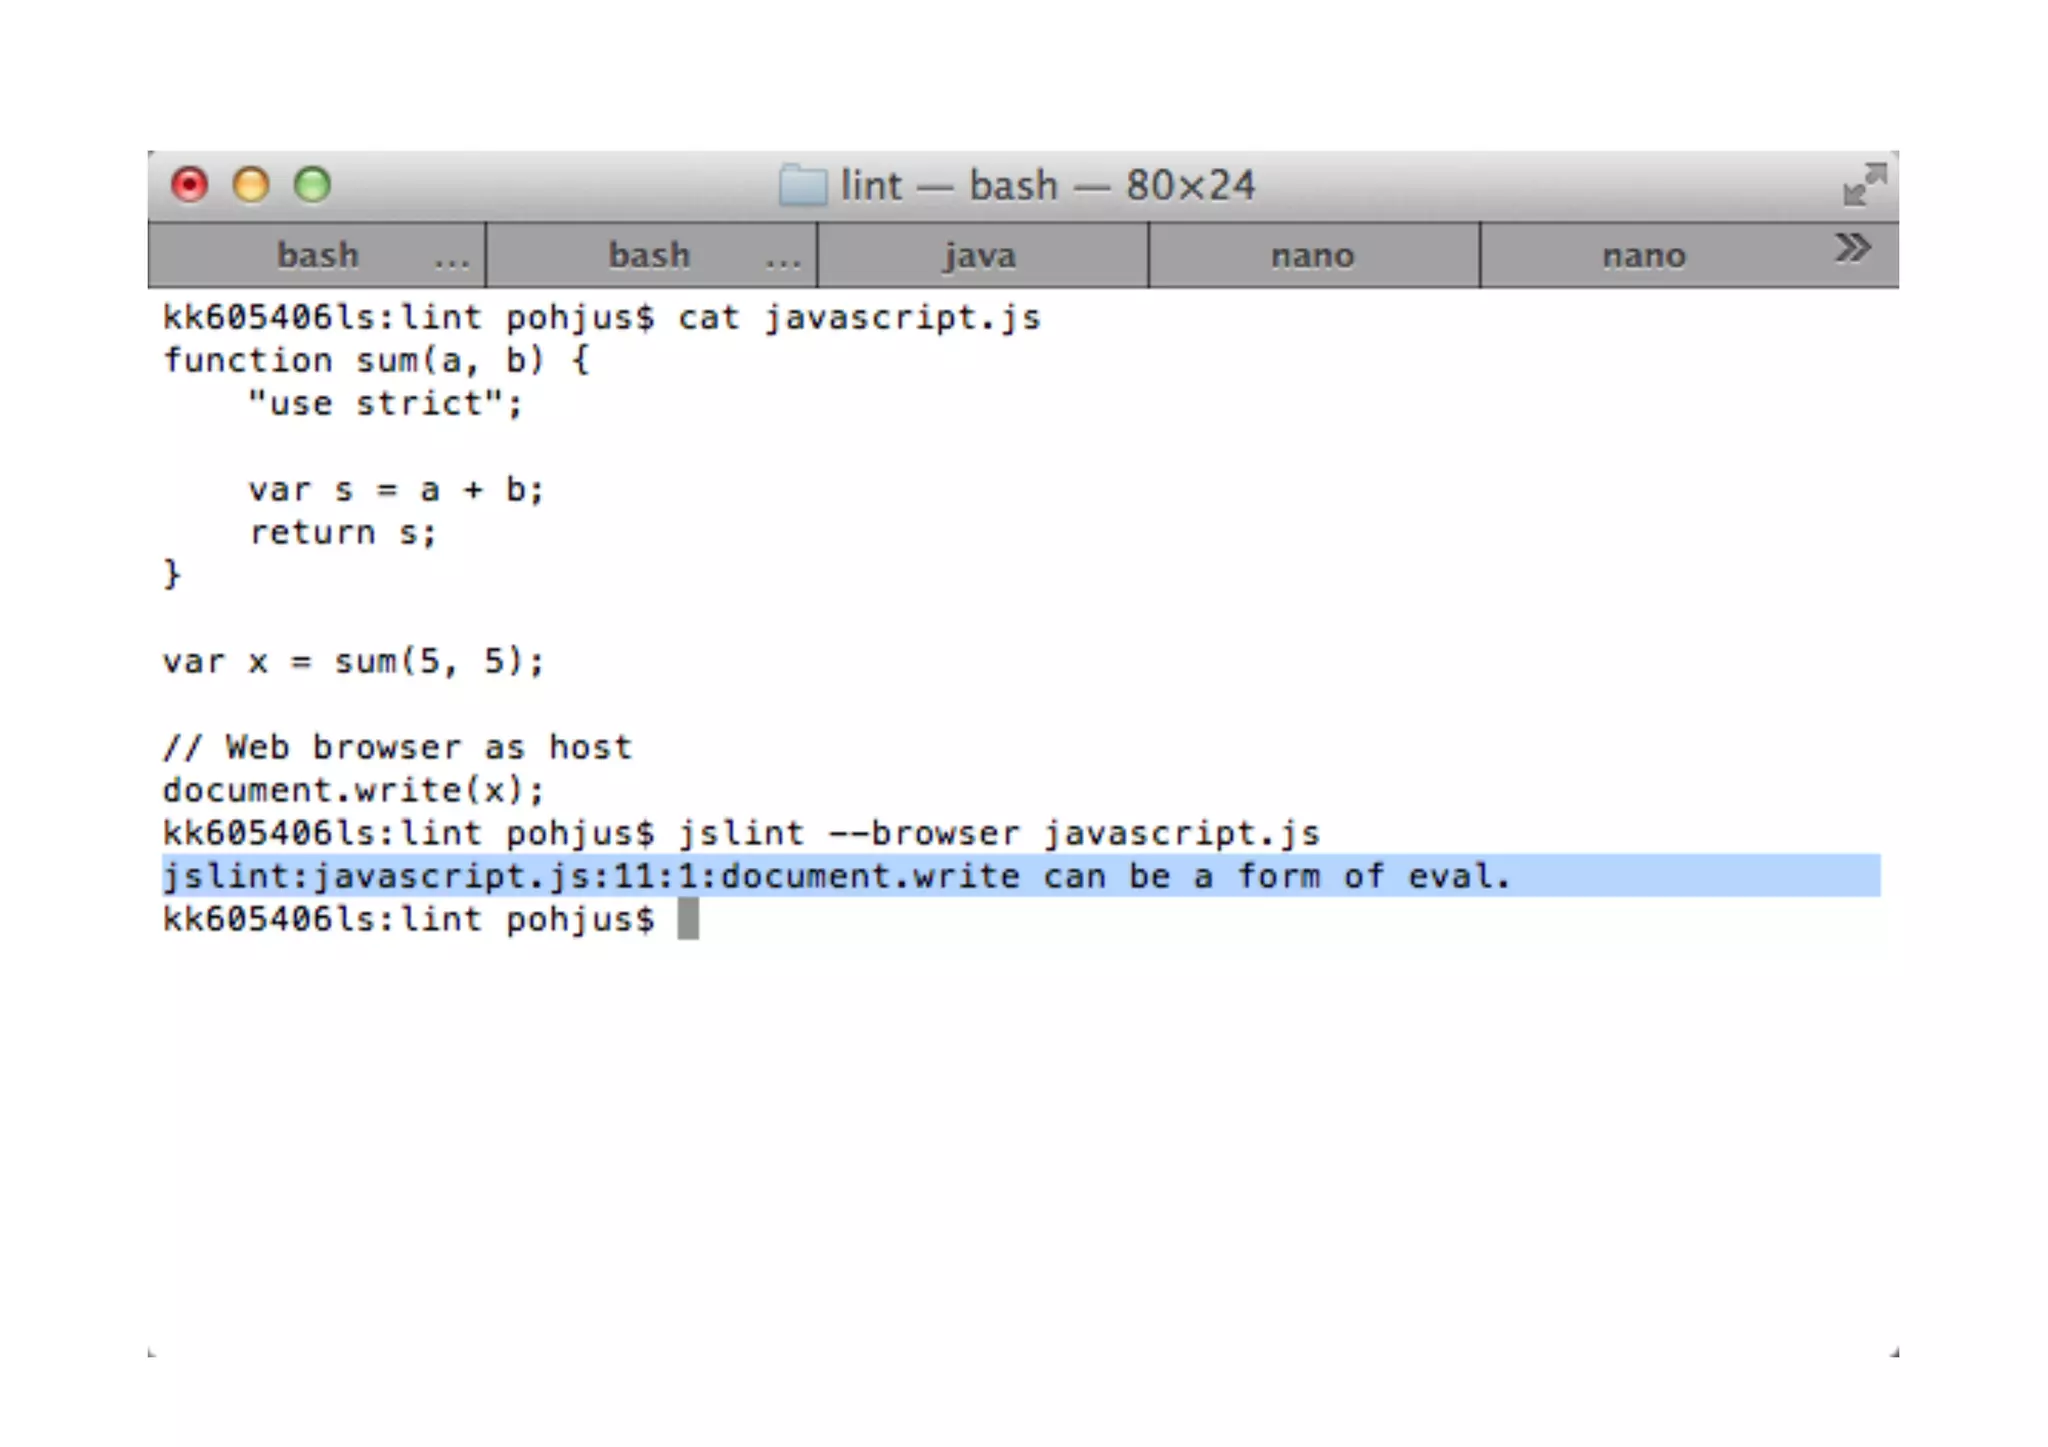Switch to the first bash tab
Viewport: 2048px width, 1447px height.
coord(317,256)
